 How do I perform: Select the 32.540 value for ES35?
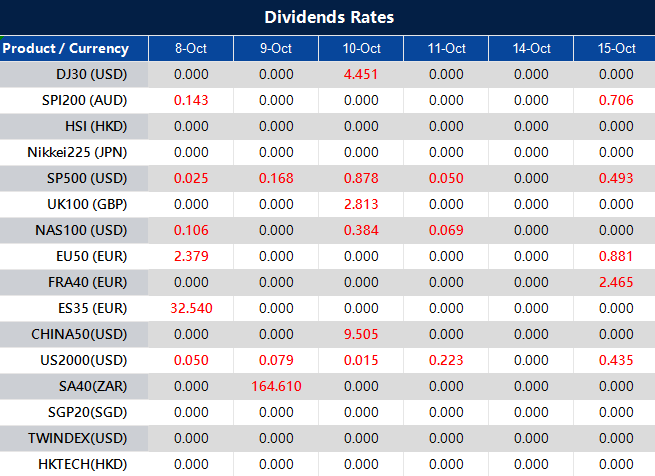coord(191,308)
